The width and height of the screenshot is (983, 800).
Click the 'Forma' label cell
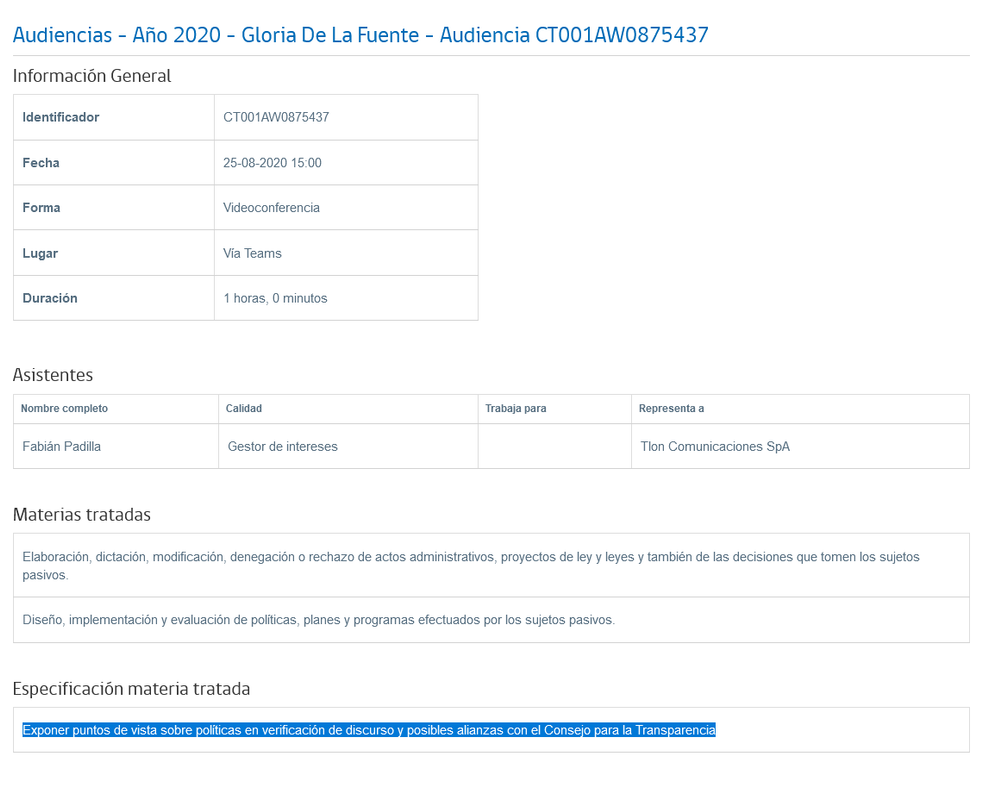(114, 208)
